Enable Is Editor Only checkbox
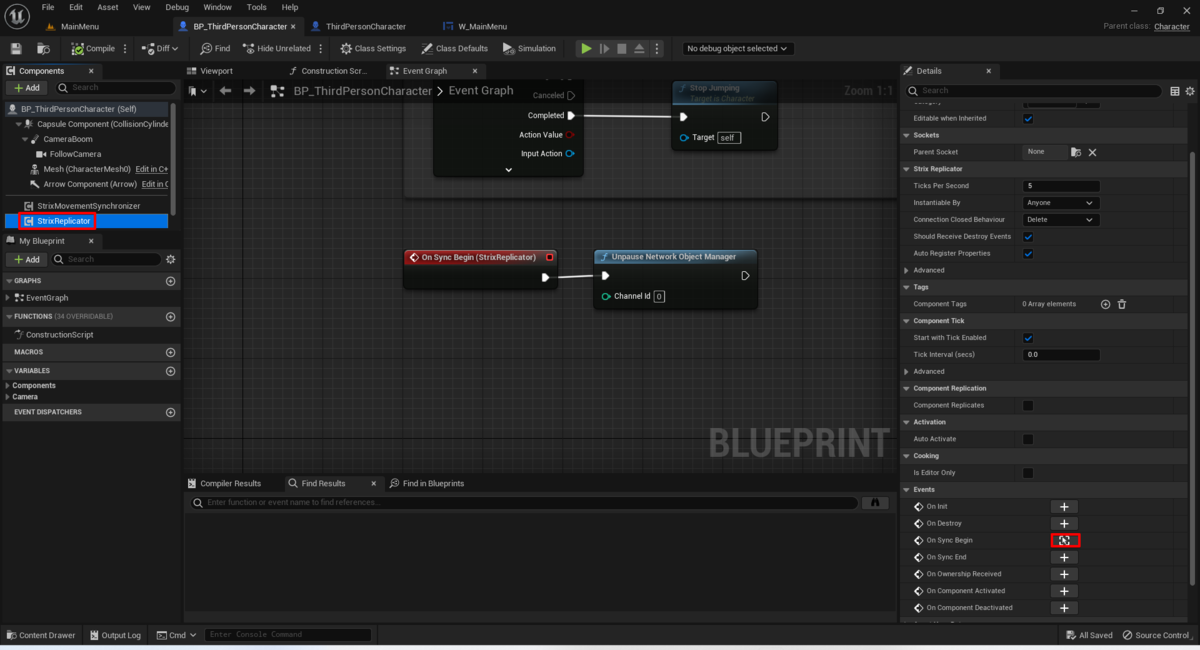This screenshot has height=650, width=1200. coord(1028,473)
